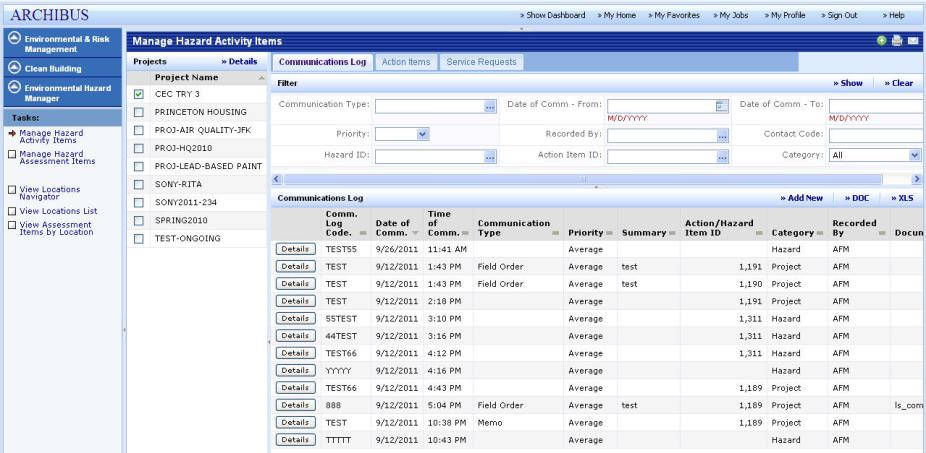Click the envelope email icon
The width and height of the screenshot is (926, 453).
pyautogui.click(x=913, y=41)
